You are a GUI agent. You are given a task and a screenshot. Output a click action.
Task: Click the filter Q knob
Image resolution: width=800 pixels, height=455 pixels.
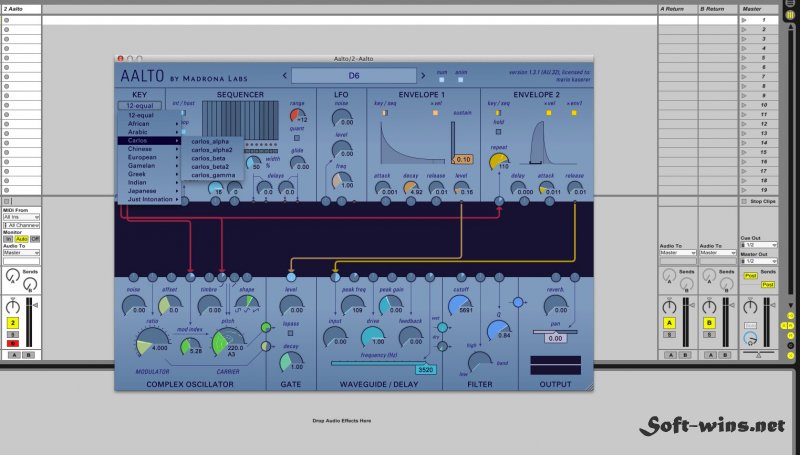[498, 331]
